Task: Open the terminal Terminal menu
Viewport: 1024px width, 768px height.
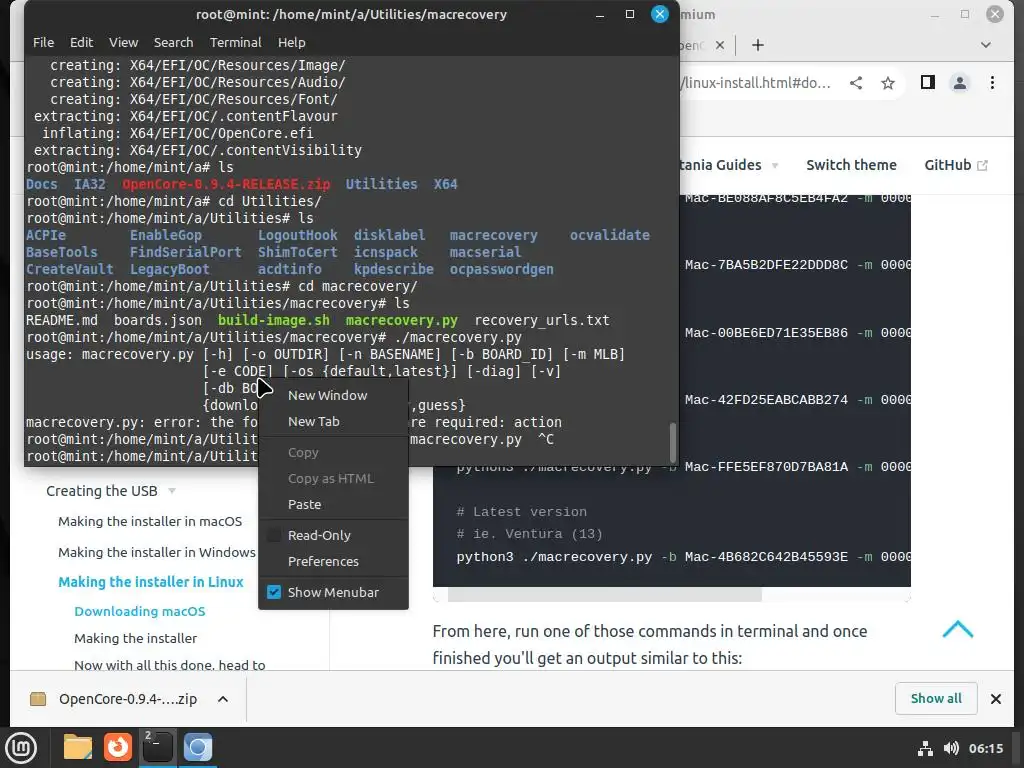Action: [235, 42]
